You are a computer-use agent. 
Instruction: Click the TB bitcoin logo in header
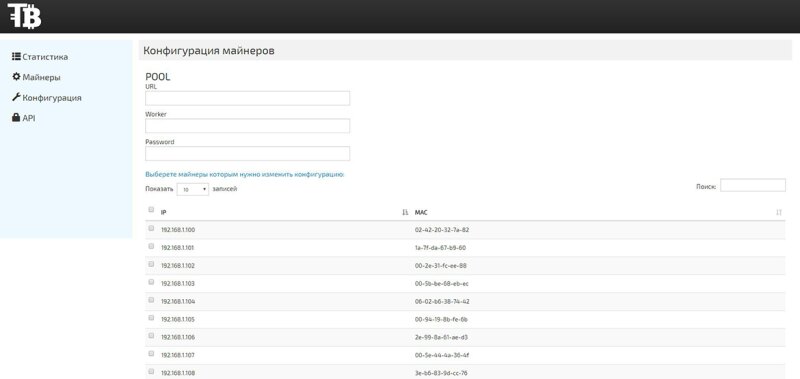point(24,15)
